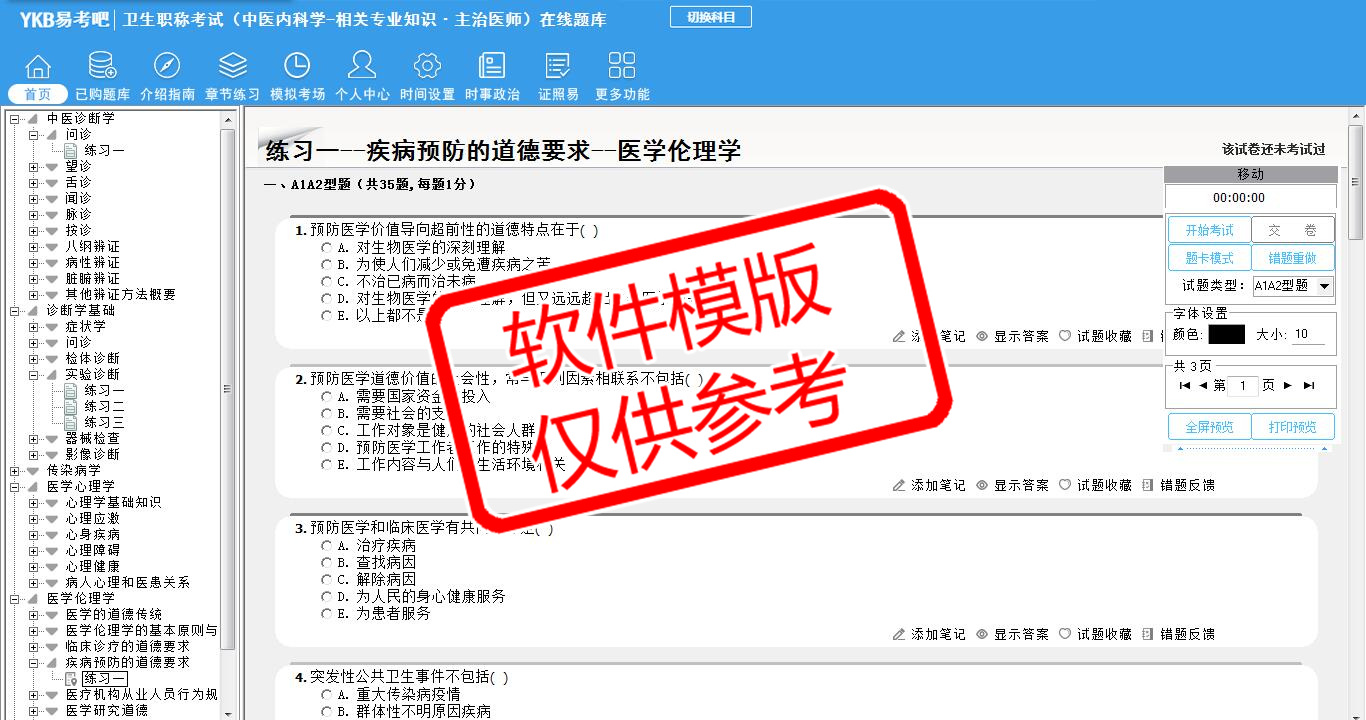Open 证照易 checklist icon

click(x=558, y=66)
